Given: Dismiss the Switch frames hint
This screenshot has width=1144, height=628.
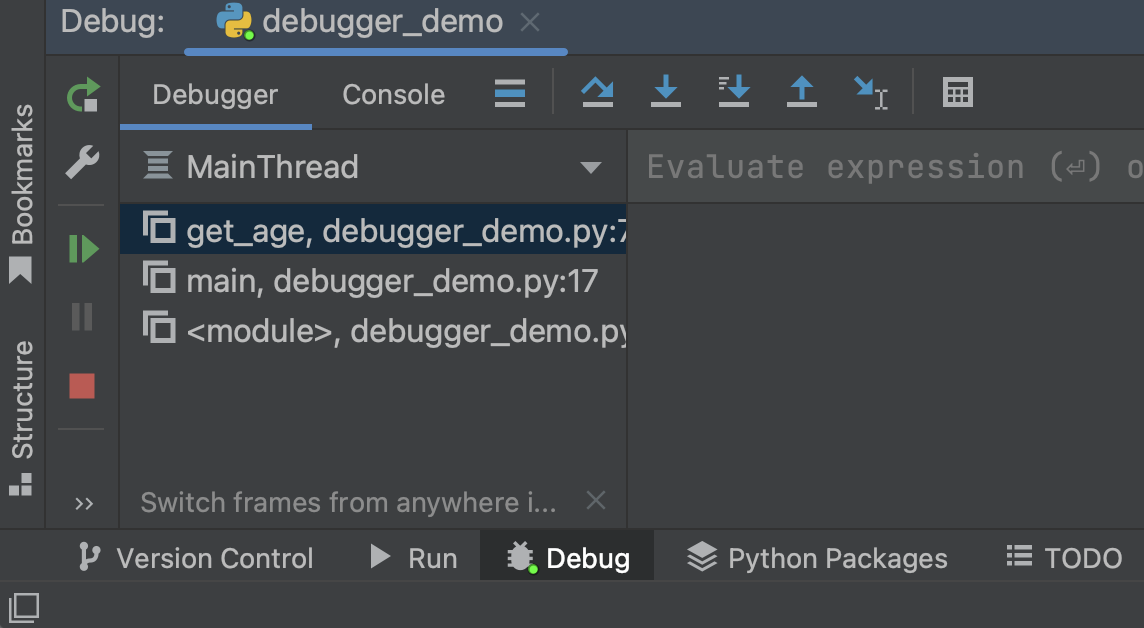Looking at the screenshot, I should tap(595, 500).
